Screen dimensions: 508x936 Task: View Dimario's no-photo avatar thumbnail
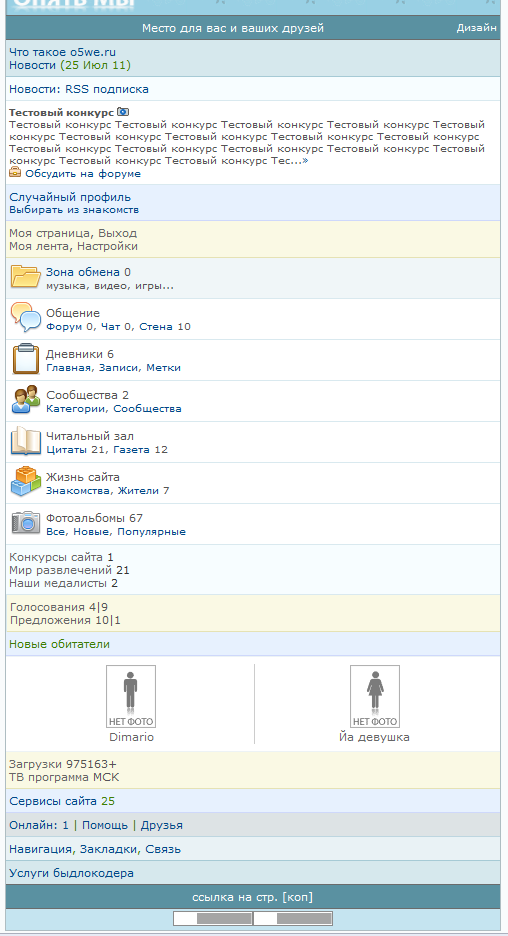click(x=131, y=696)
